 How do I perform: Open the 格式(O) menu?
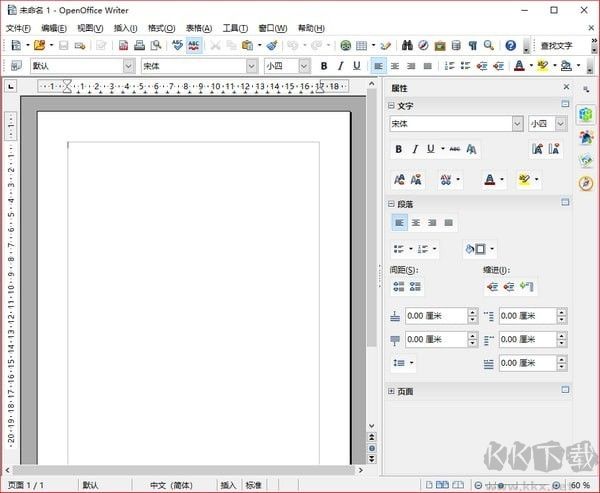(160, 28)
